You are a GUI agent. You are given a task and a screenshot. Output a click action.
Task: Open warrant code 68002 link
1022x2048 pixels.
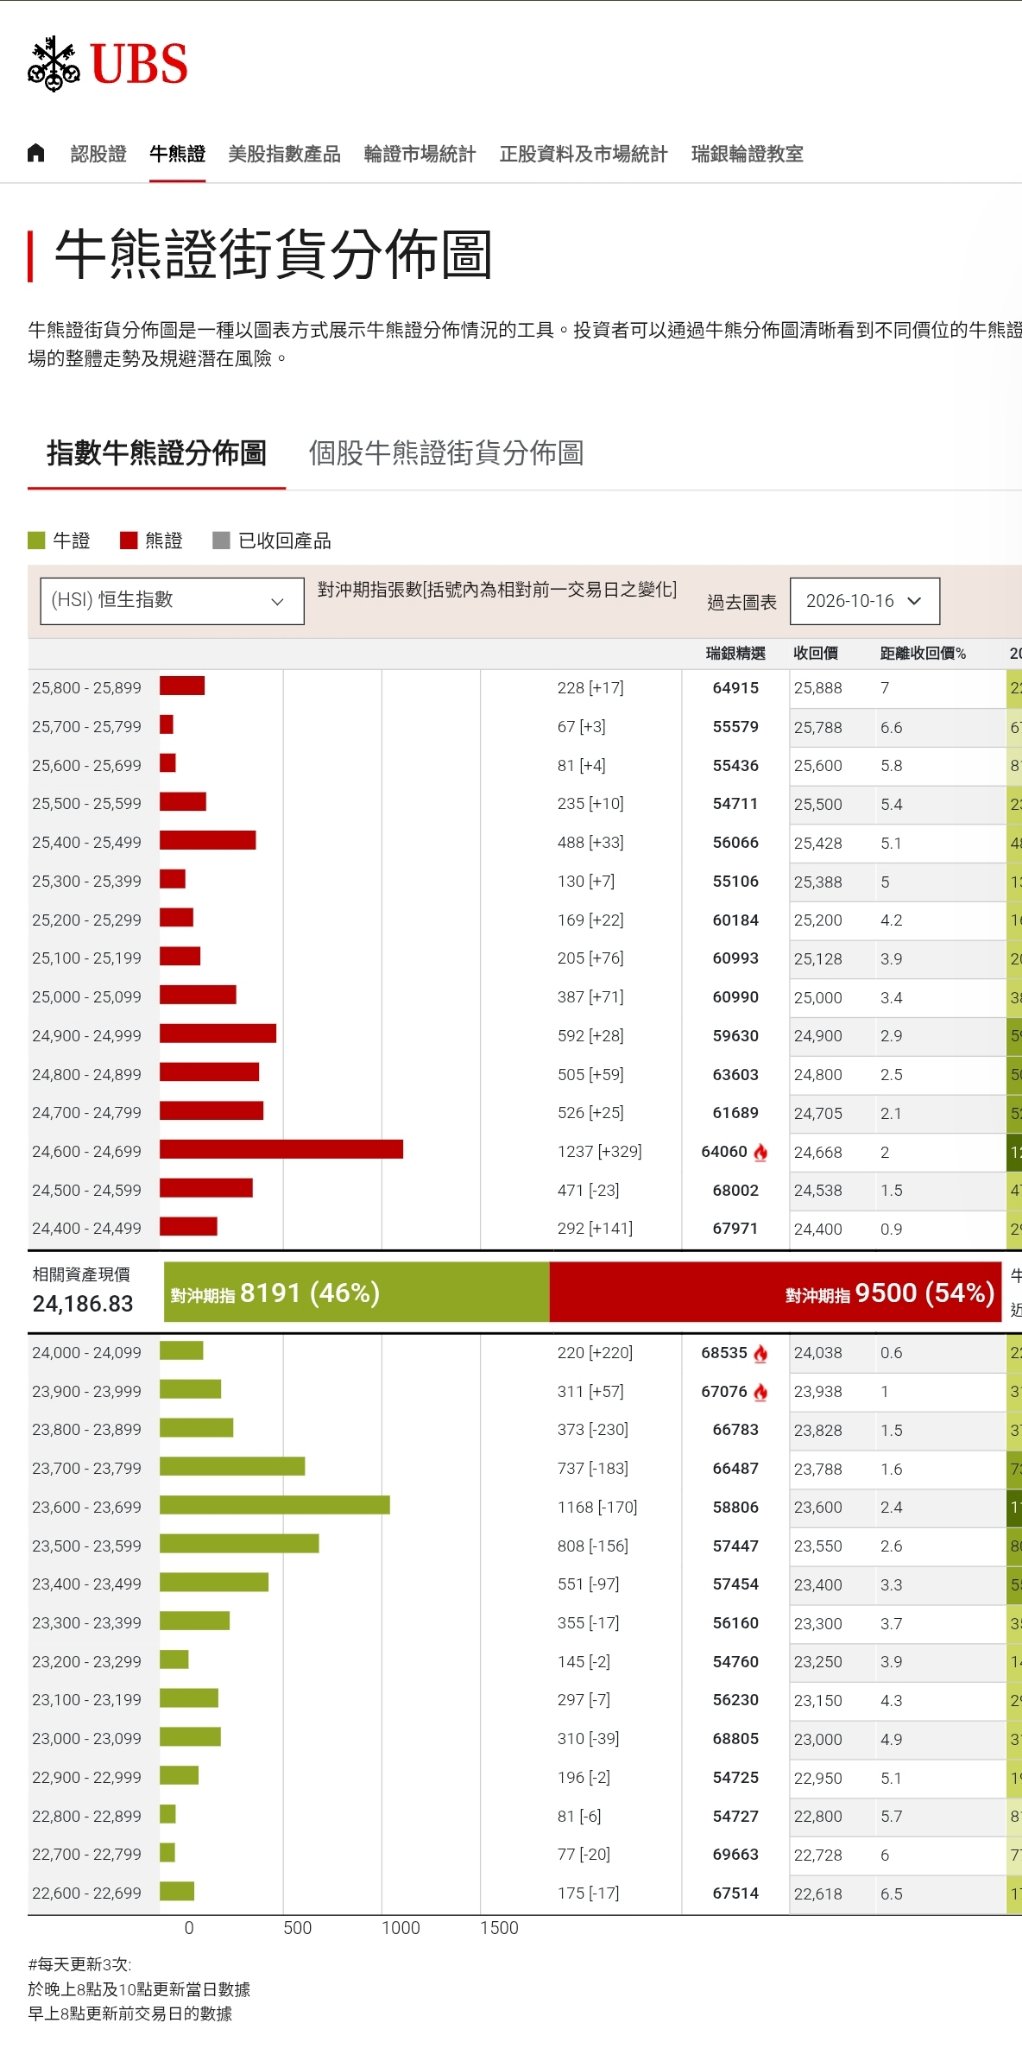[736, 1191]
